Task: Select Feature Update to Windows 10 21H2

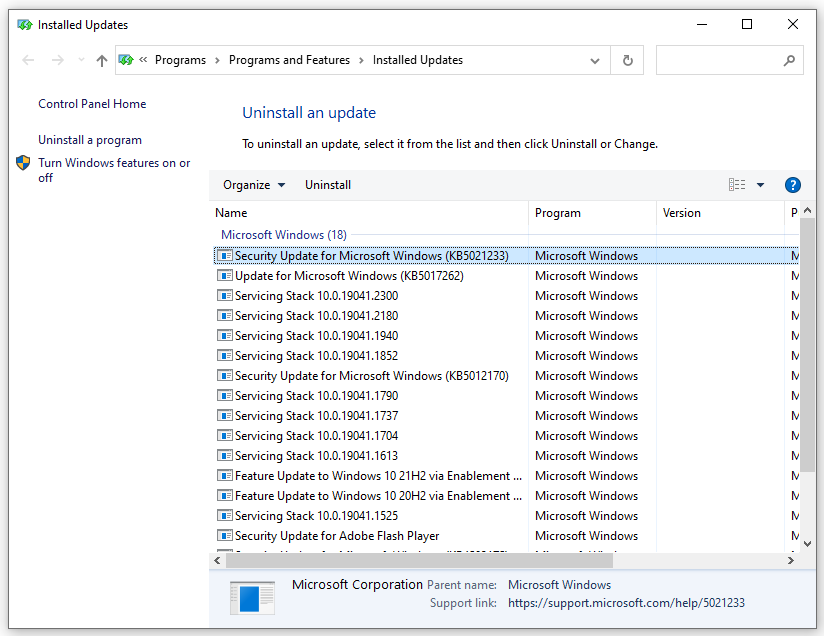Action: [378, 476]
